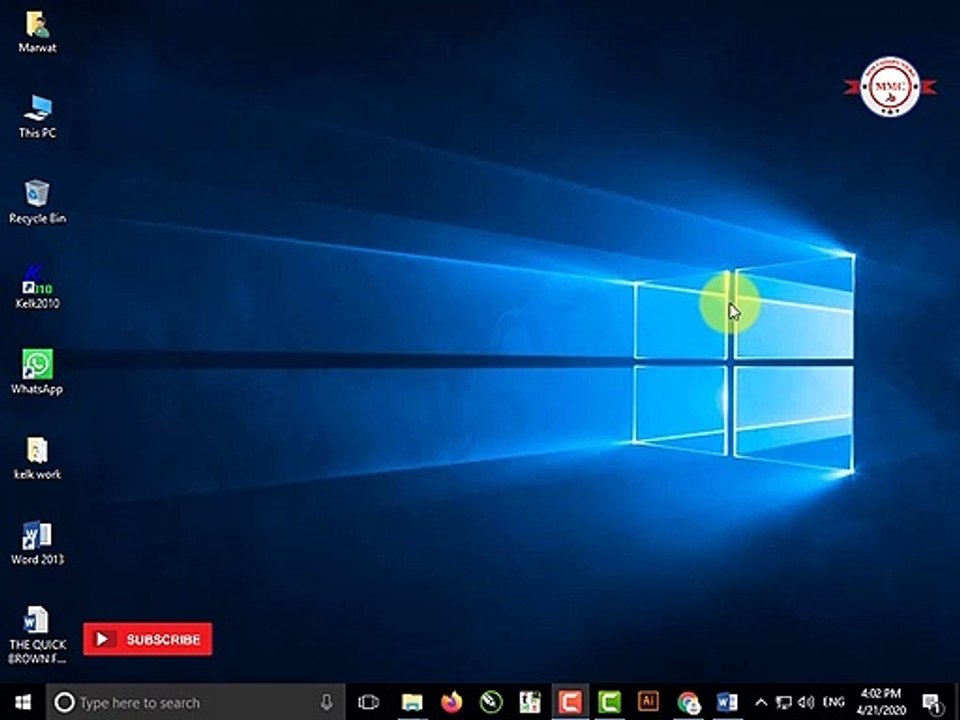
Task: Click the Type here to search box
Action: coord(196,702)
